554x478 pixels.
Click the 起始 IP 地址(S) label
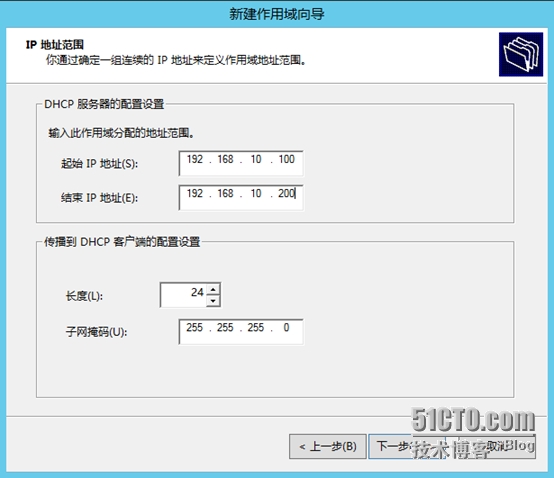point(99,164)
